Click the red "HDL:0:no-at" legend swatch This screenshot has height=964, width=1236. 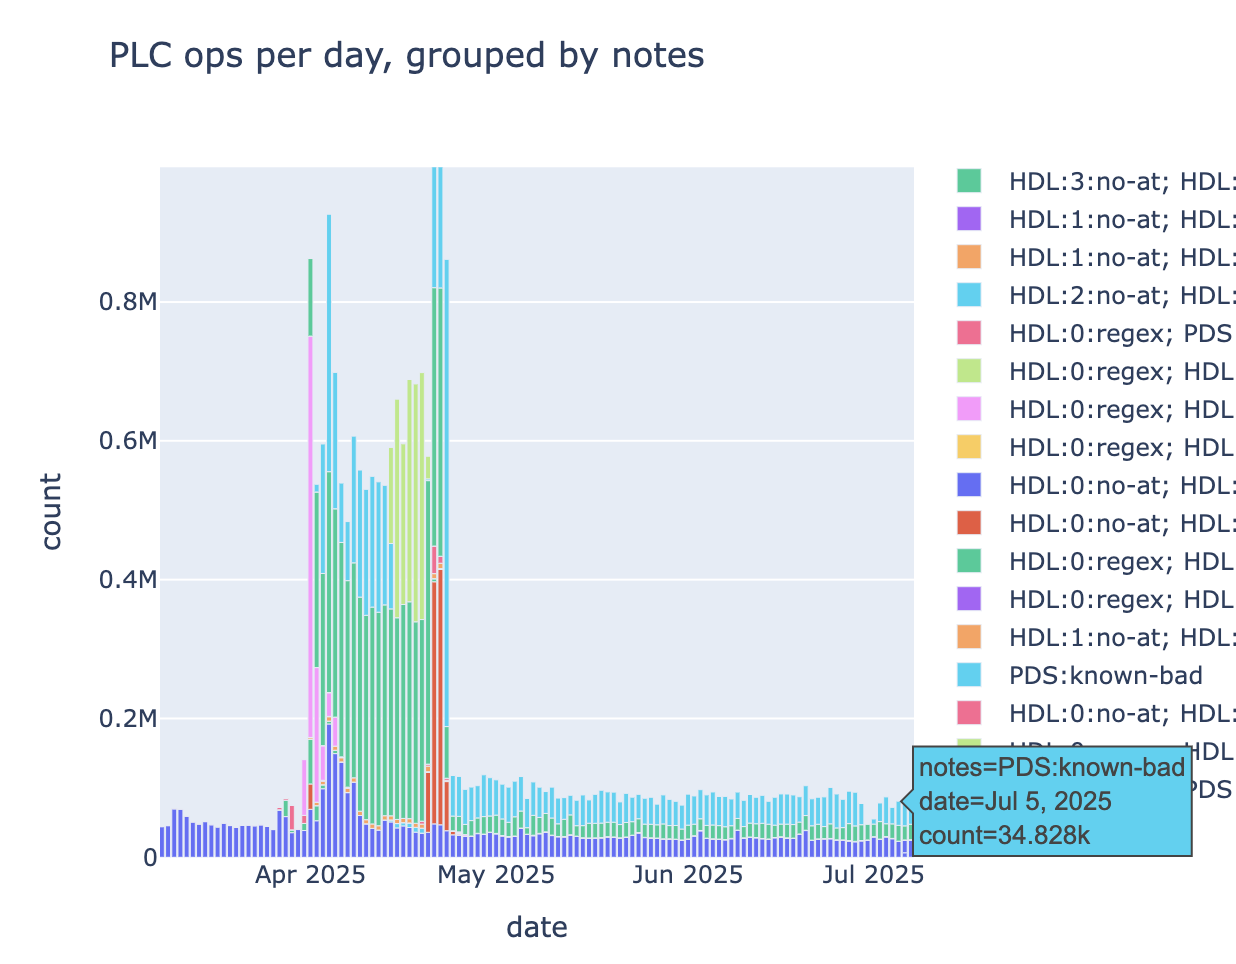(969, 522)
